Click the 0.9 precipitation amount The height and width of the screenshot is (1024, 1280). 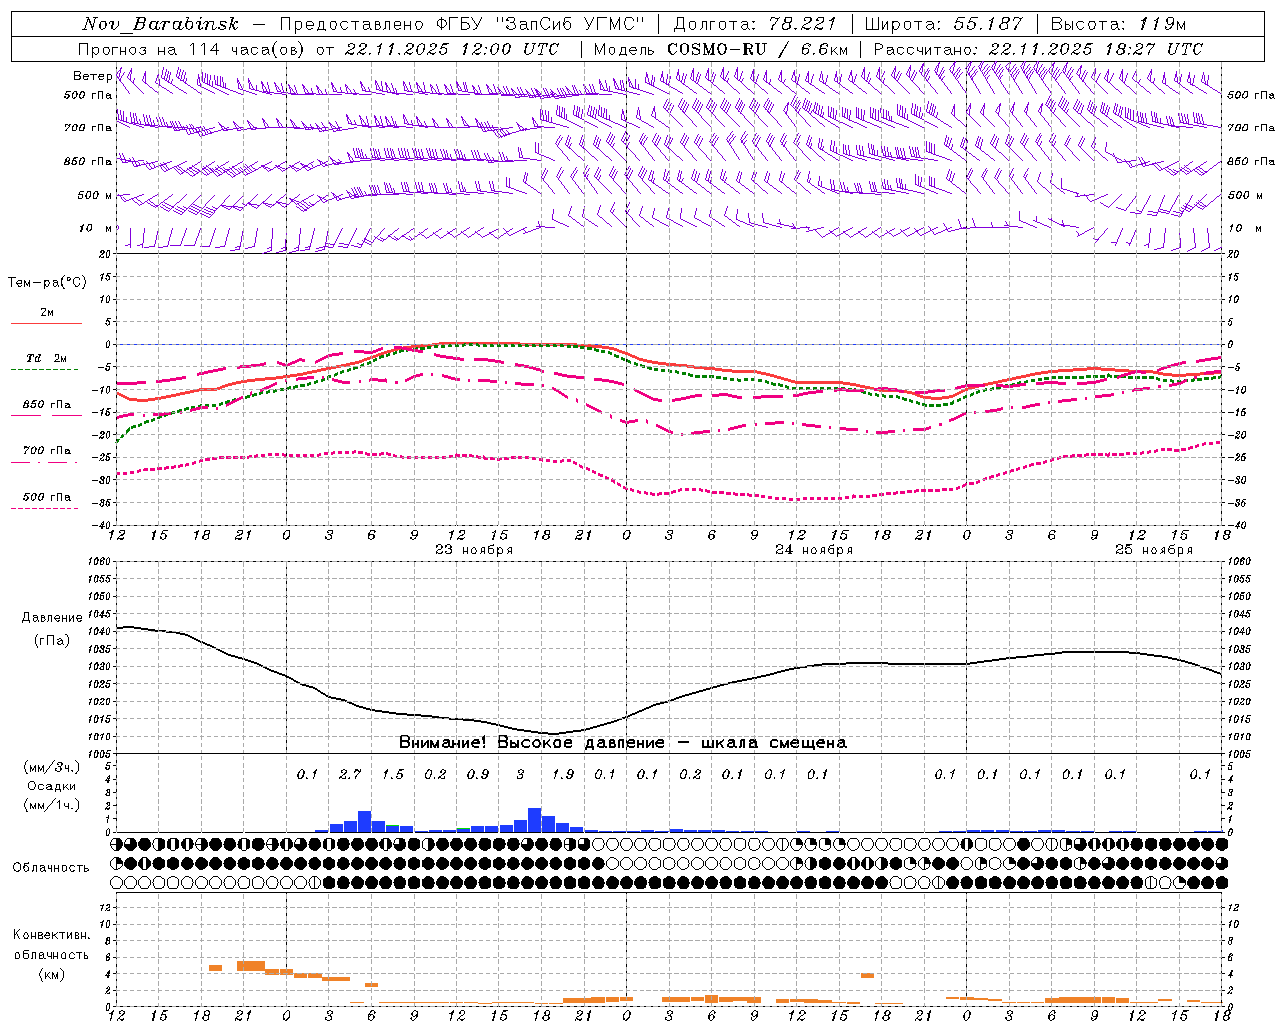(x=478, y=774)
